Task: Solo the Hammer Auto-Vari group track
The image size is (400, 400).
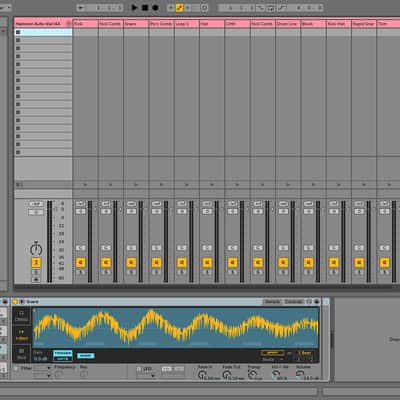Action: (36, 272)
